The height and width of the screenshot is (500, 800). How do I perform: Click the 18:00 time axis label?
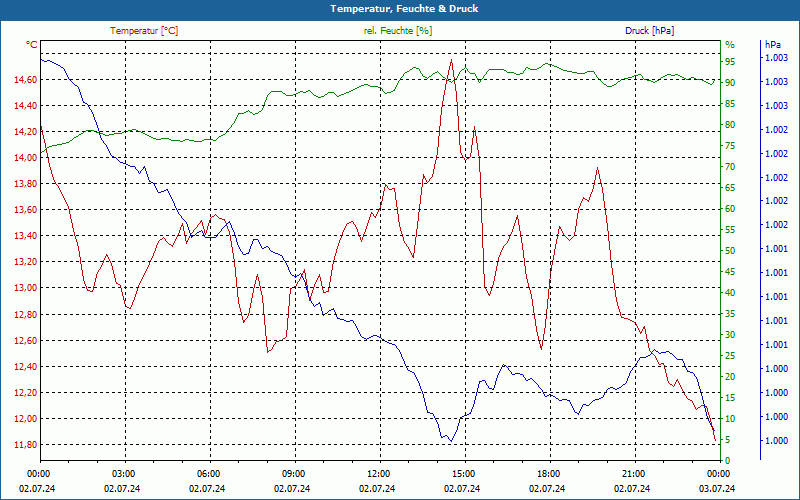pyautogui.click(x=547, y=474)
